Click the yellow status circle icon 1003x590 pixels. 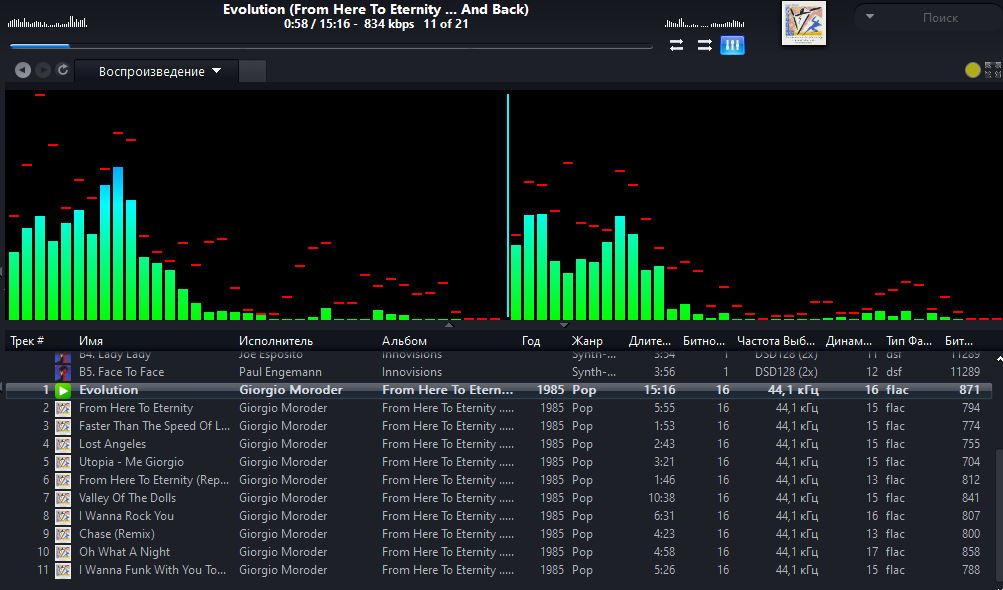972,70
